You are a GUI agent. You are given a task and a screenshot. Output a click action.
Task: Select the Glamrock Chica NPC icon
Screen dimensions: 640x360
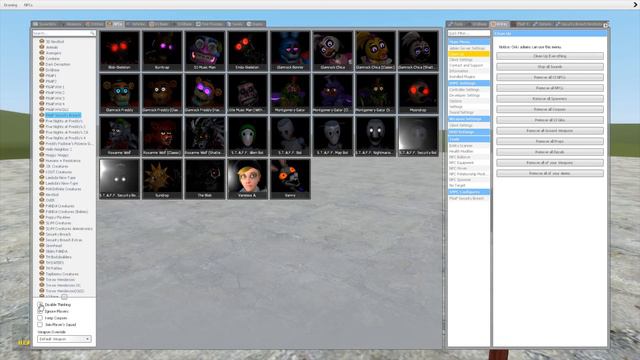coord(333,51)
